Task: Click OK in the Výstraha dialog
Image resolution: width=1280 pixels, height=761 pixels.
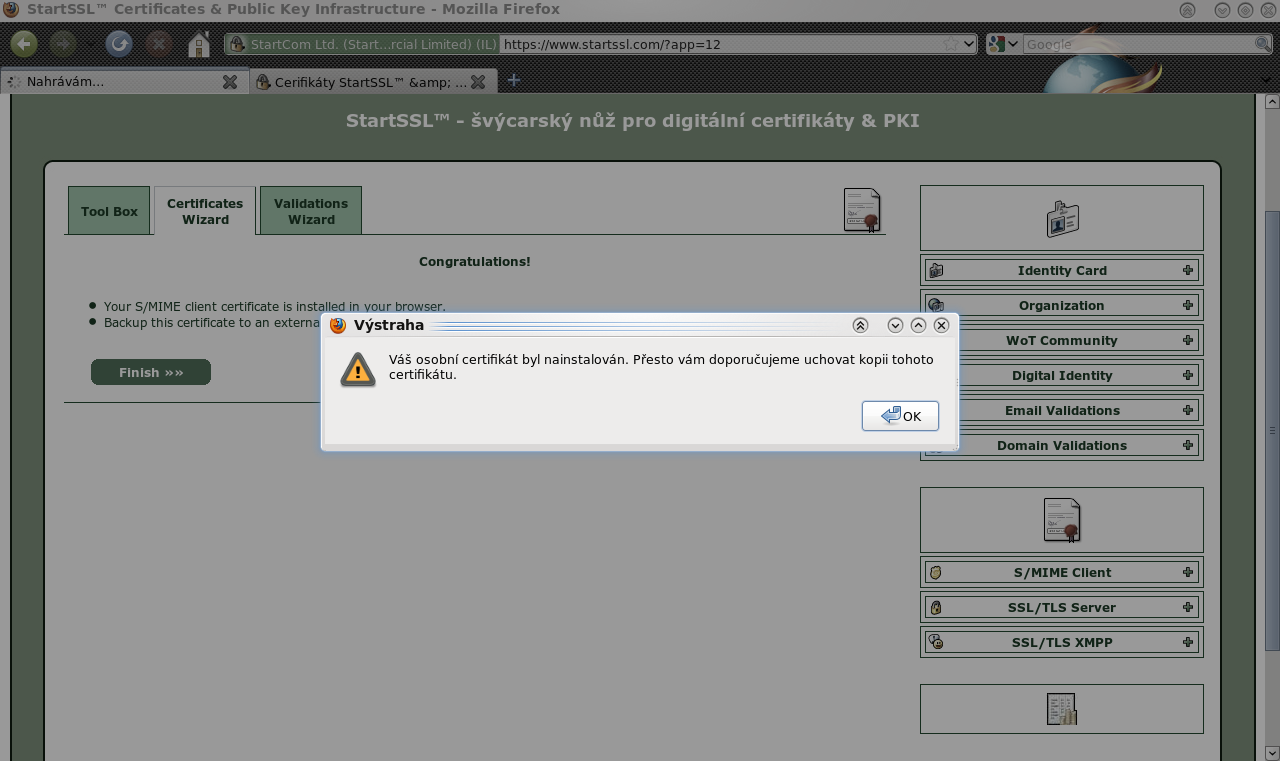Action: click(x=900, y=416)
